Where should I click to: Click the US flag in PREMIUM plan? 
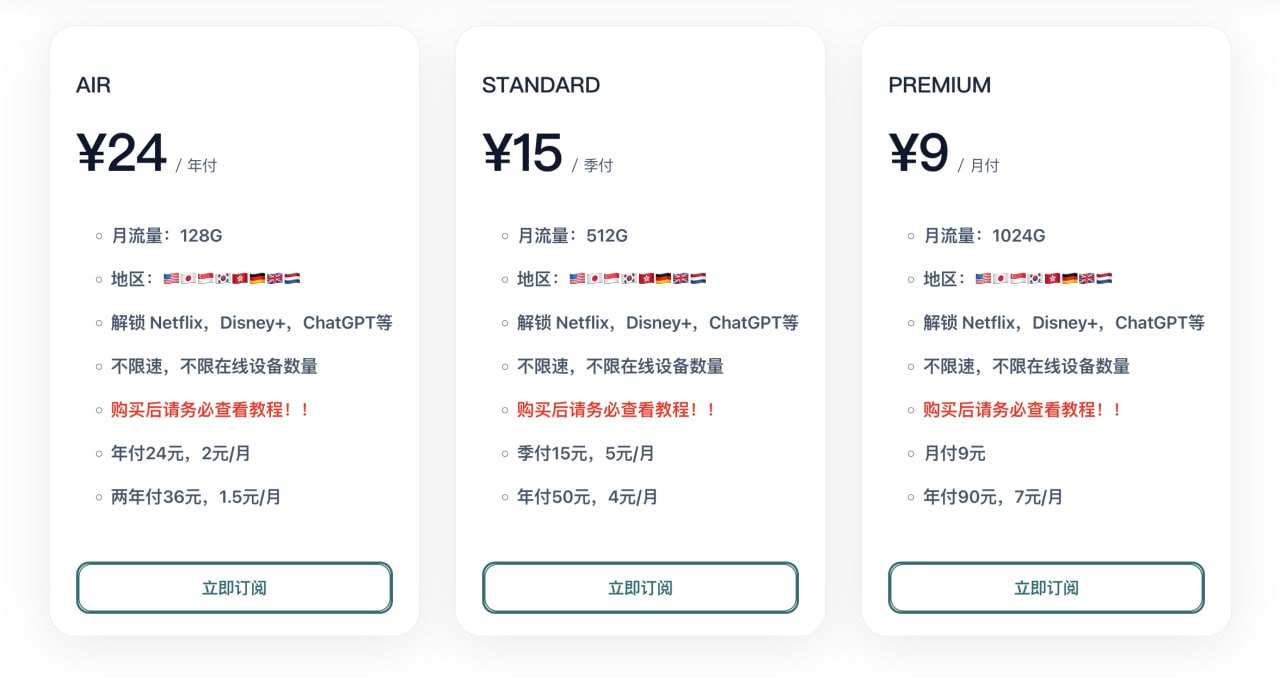click(983, 279)
